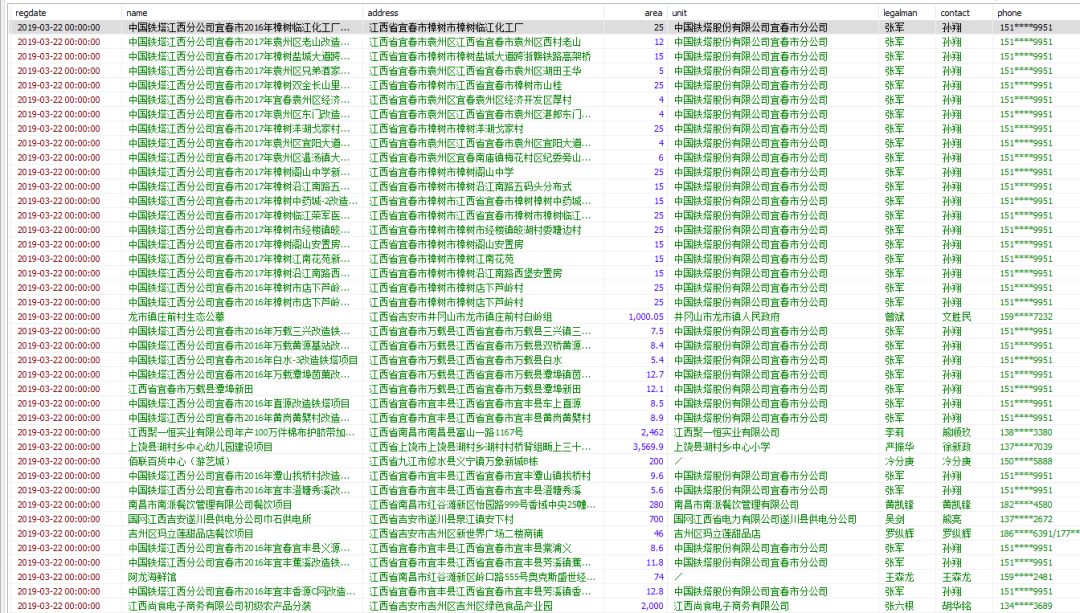
Task: Click unit cell 江西尚食电子商务有限公司
Action: click(731, 606)
